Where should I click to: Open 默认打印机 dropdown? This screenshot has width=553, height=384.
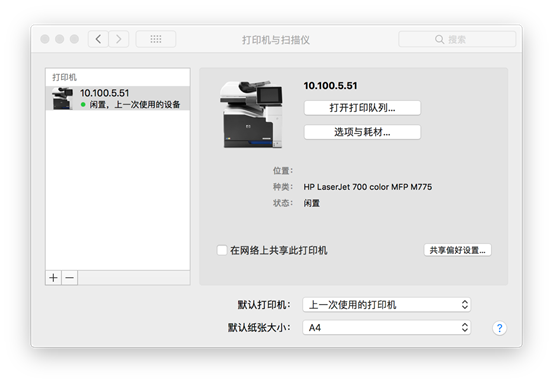coord(387,305)
